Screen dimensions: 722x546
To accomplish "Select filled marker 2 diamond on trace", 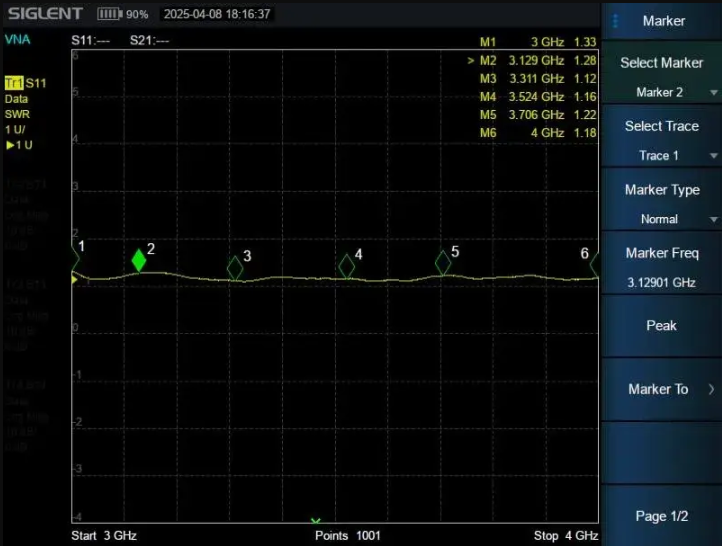I will [x=139, y=260].
